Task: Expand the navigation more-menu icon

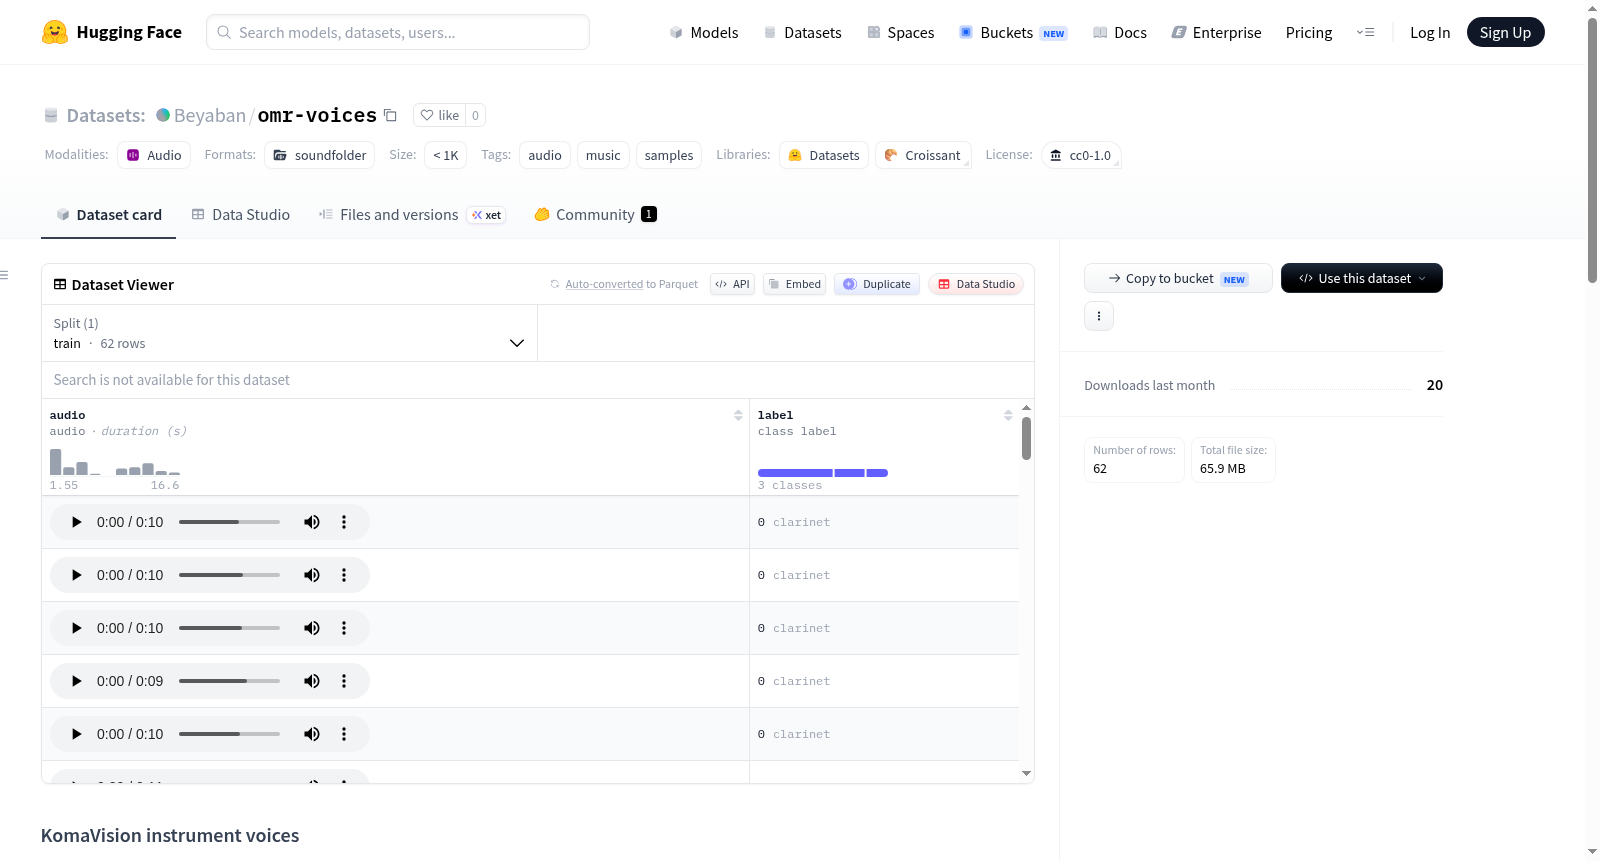Action: point(1365,32)
